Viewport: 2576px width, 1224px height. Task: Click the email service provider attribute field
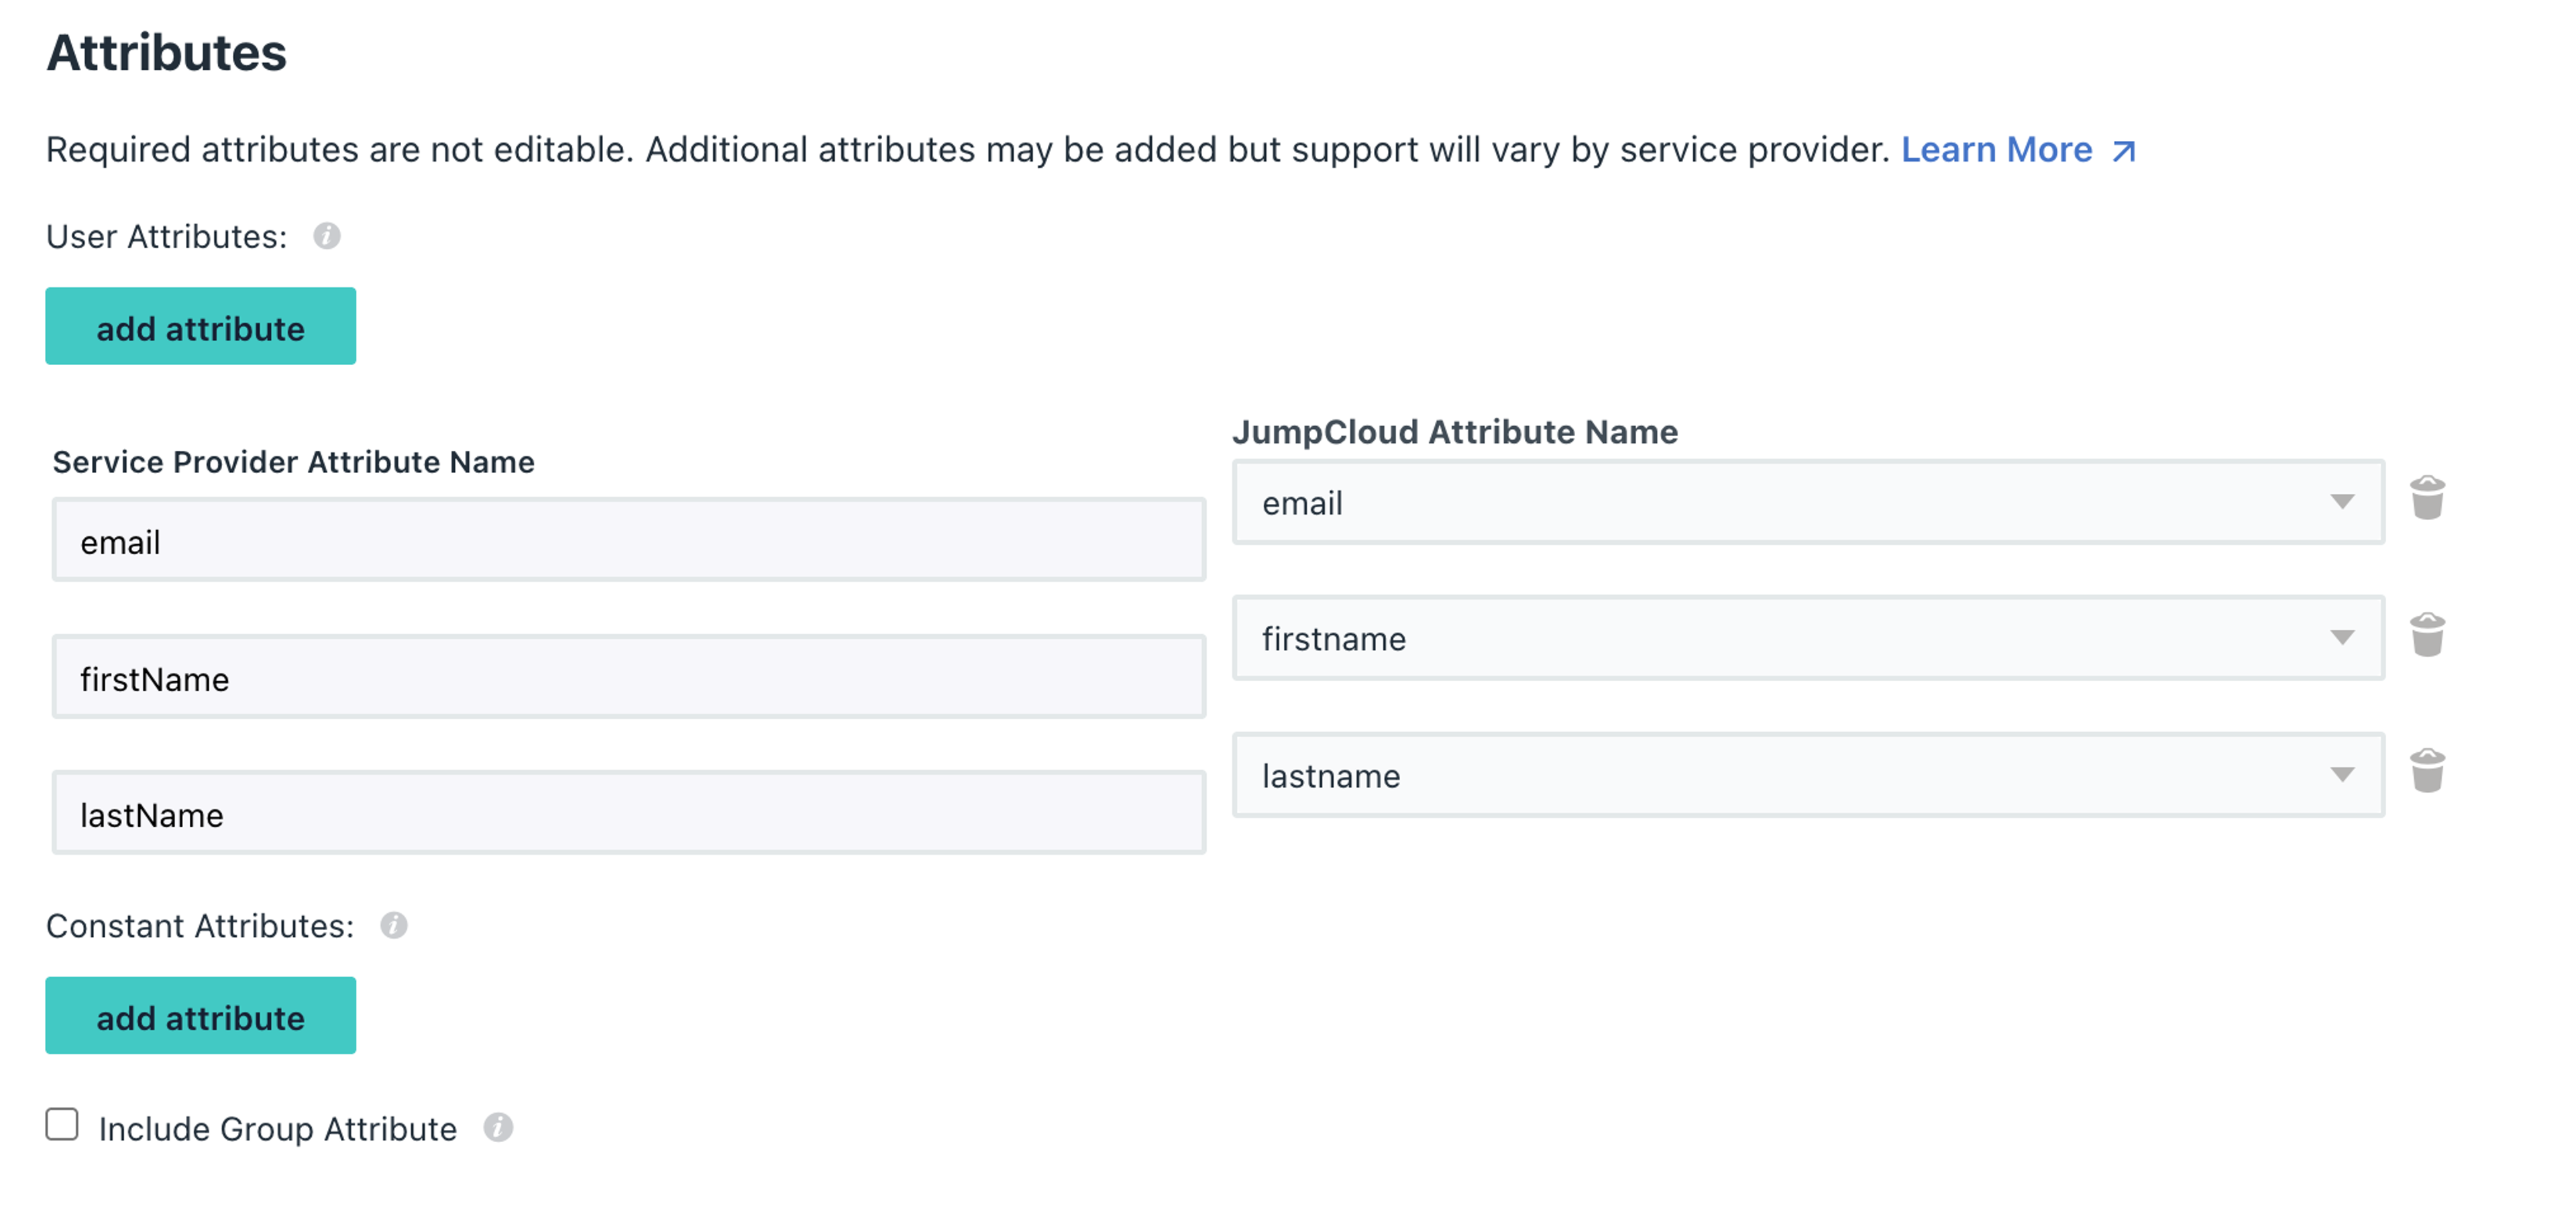point(628,541)
